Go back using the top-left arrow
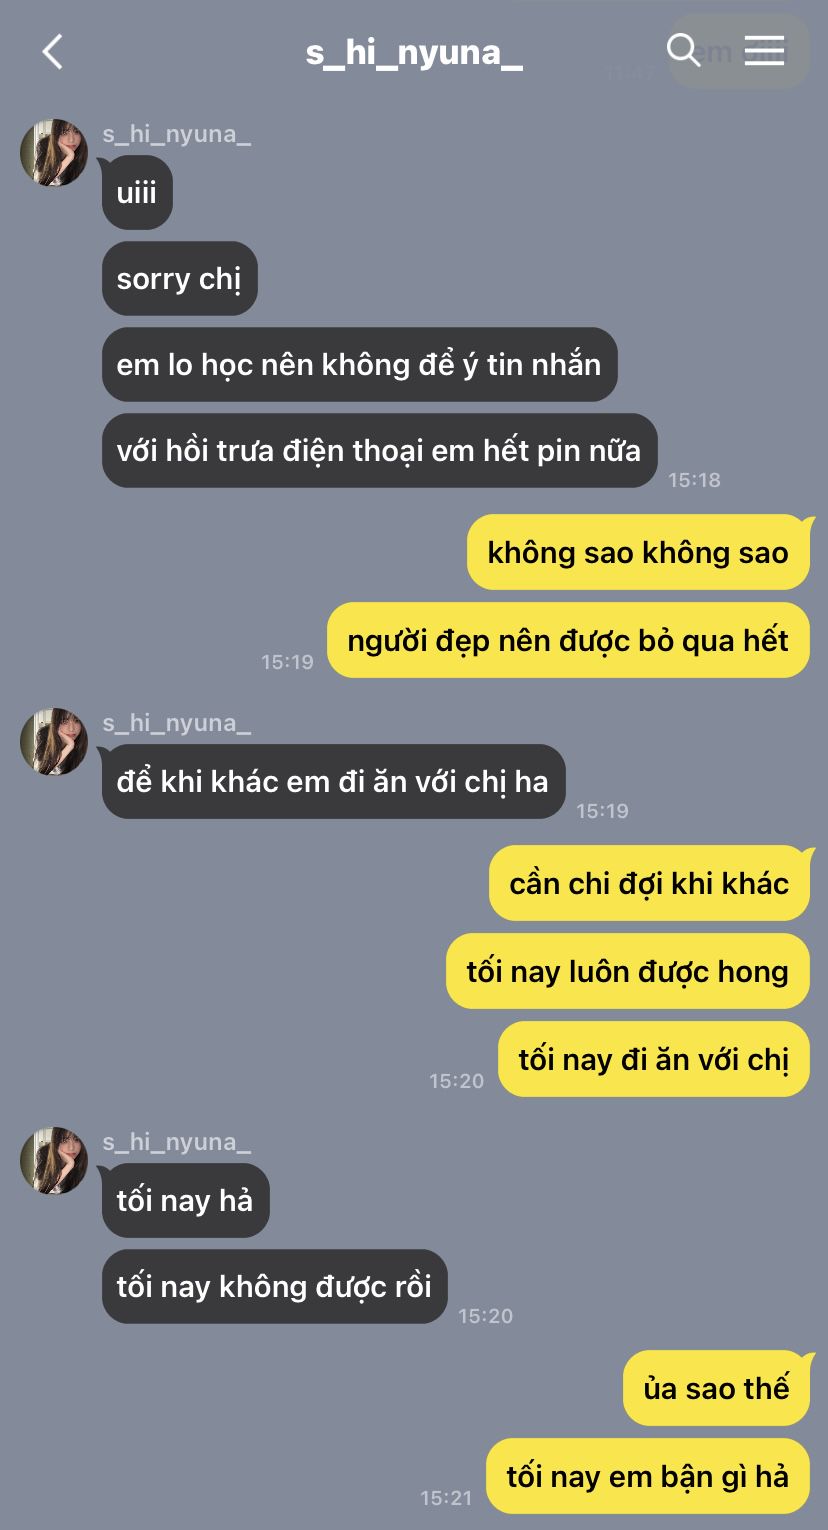828x1530 pixels. 53,52
